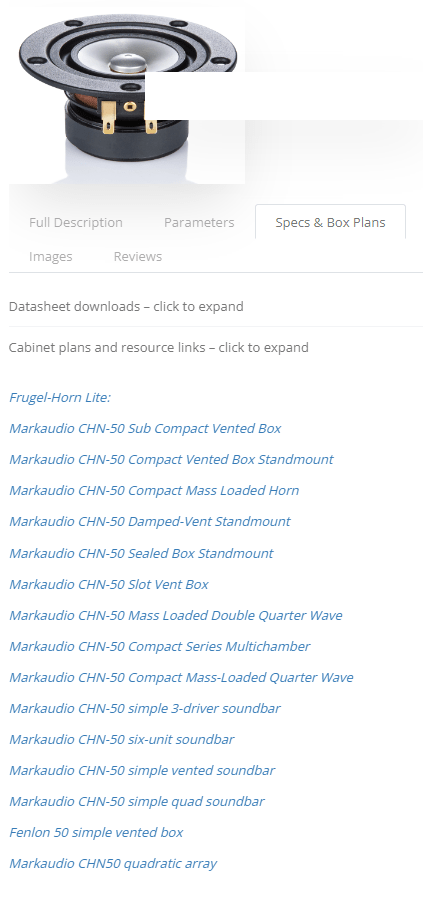Click the speaker driver product image
423x897 pixels.
127,92
